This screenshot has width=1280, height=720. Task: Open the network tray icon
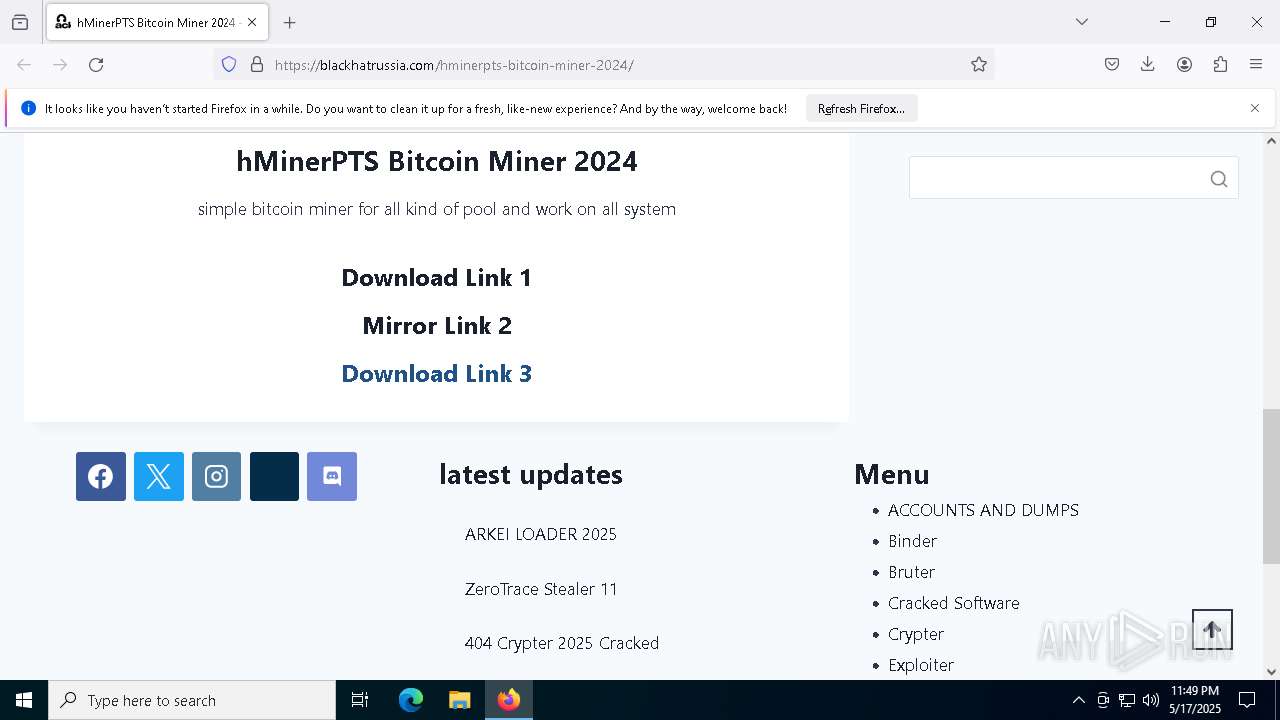click(x=1127, y=700)
